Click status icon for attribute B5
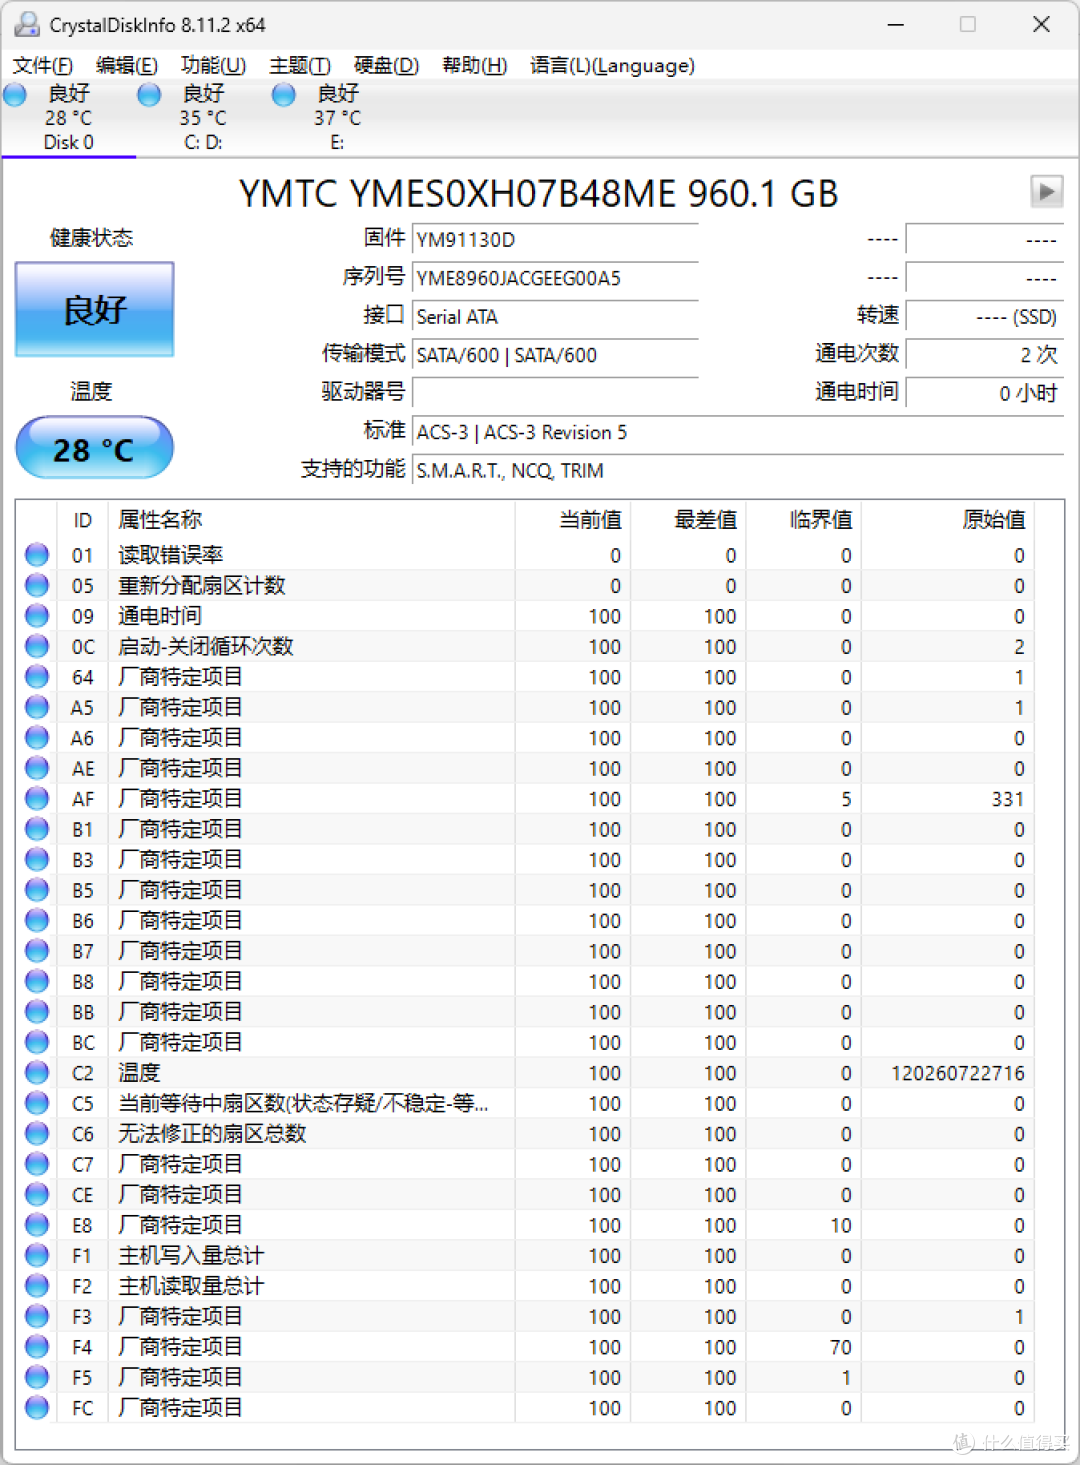Viewport: 1080px width, 1465px height. [x=37, y=889]
